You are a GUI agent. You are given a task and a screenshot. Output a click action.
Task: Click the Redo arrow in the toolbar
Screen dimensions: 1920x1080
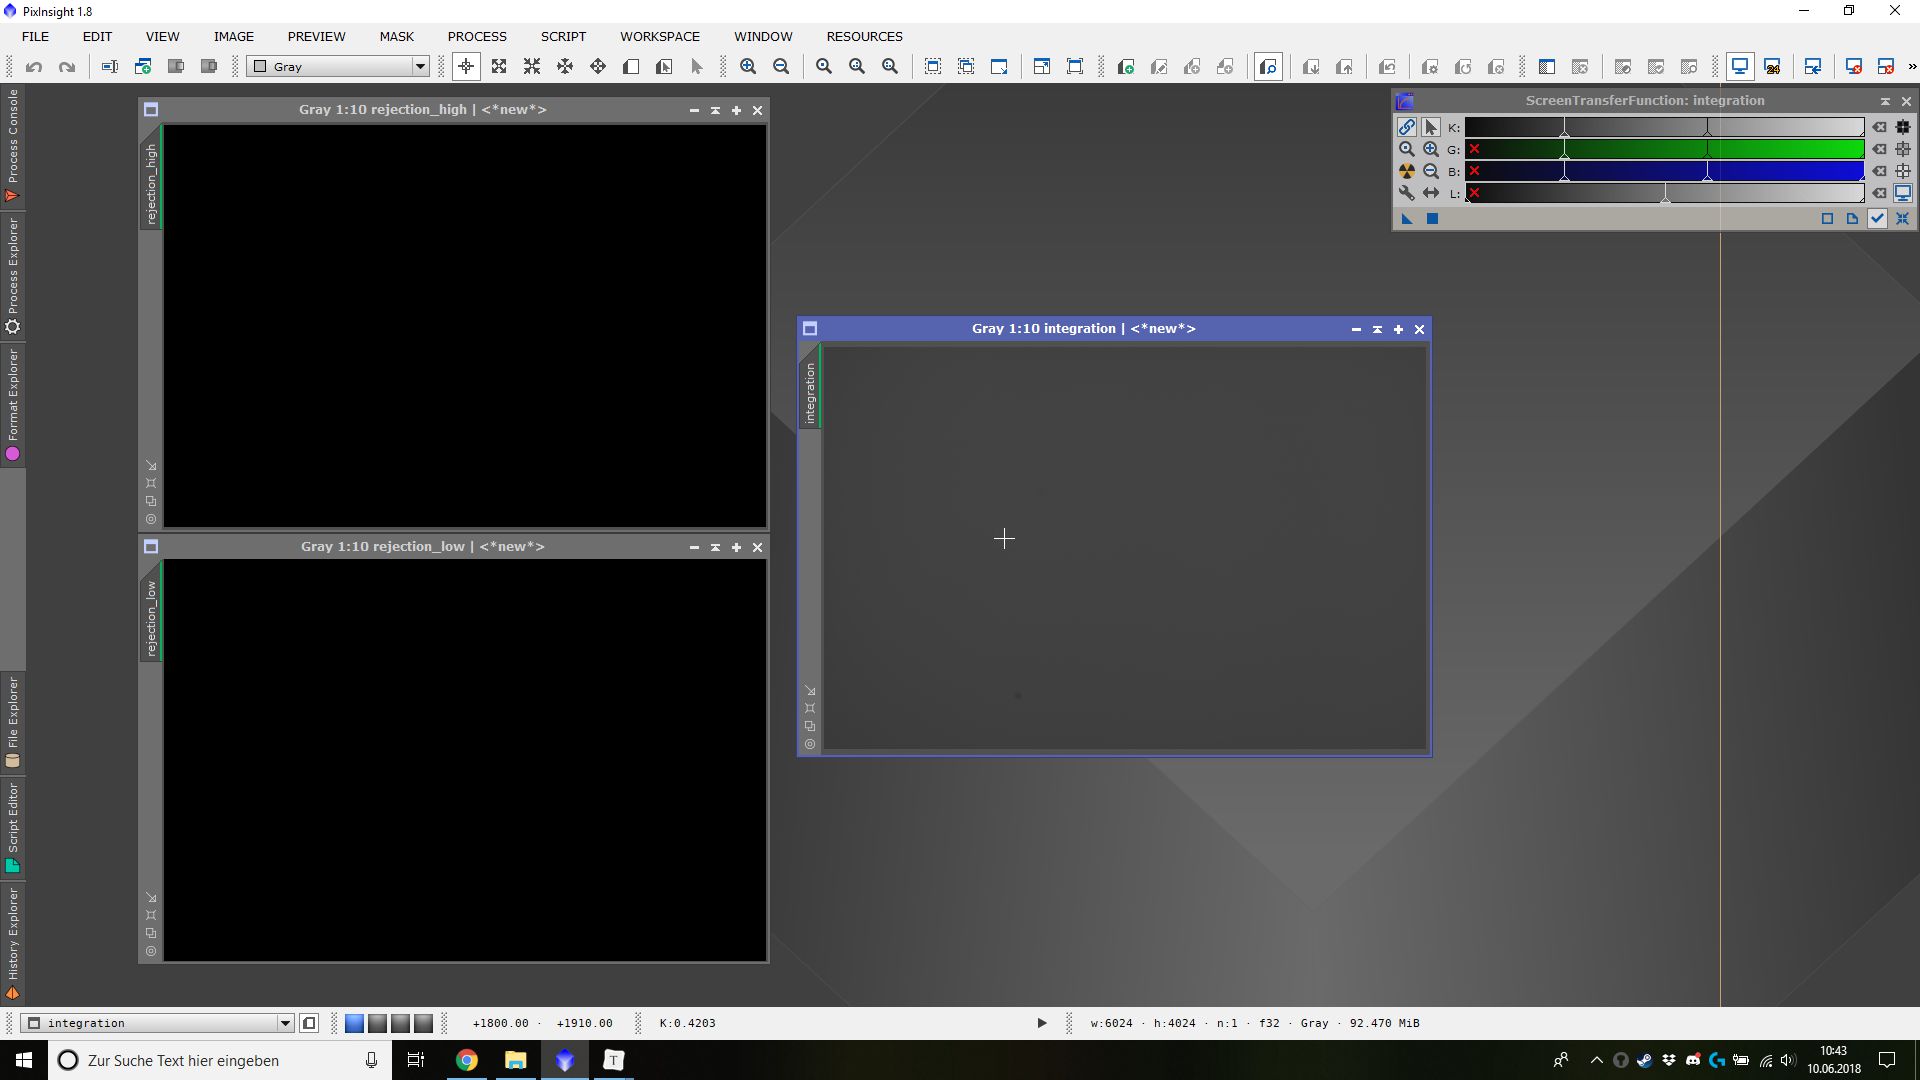click(67, 67)
